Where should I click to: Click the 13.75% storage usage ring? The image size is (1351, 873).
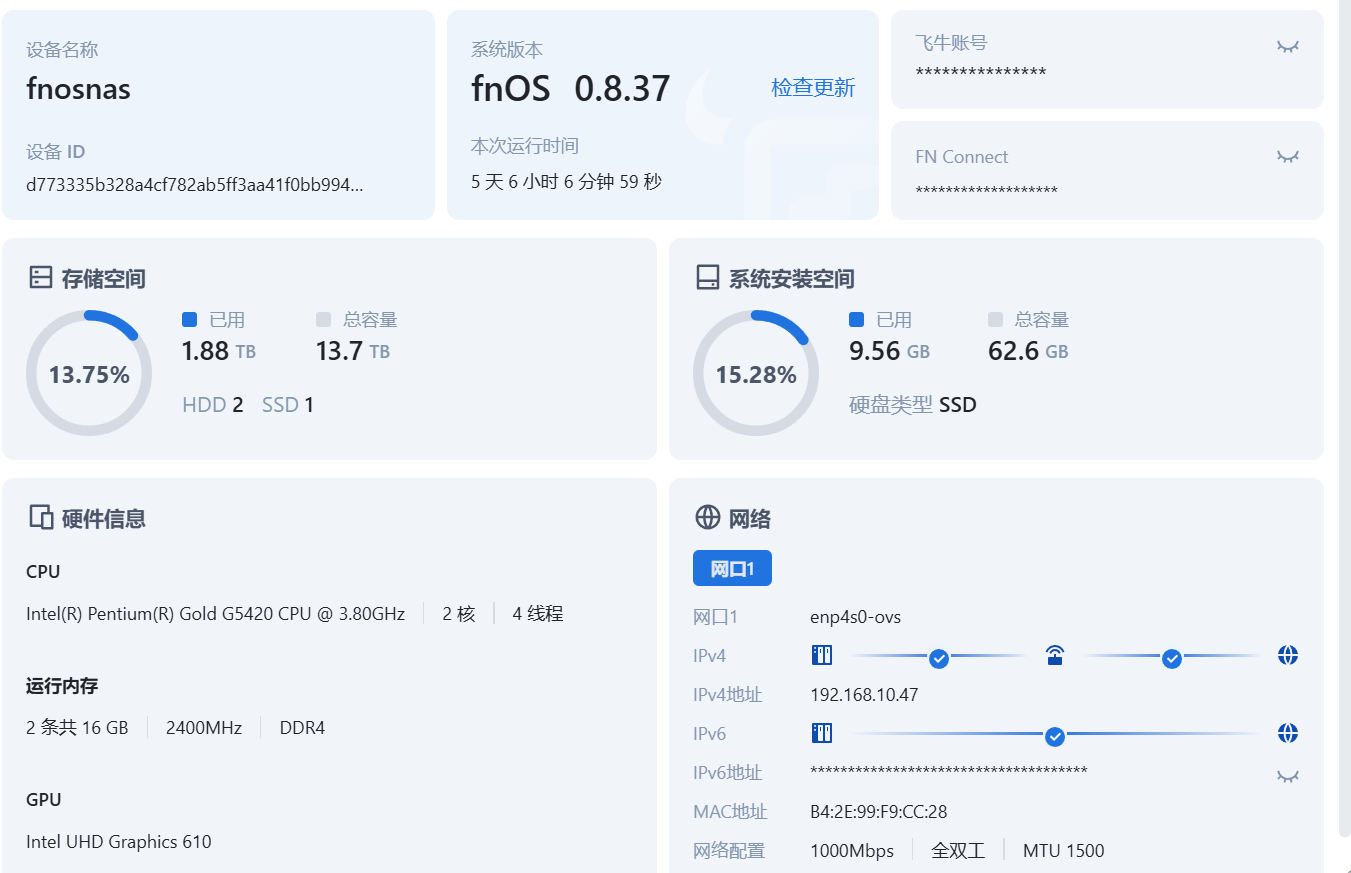tap(89, 374)
